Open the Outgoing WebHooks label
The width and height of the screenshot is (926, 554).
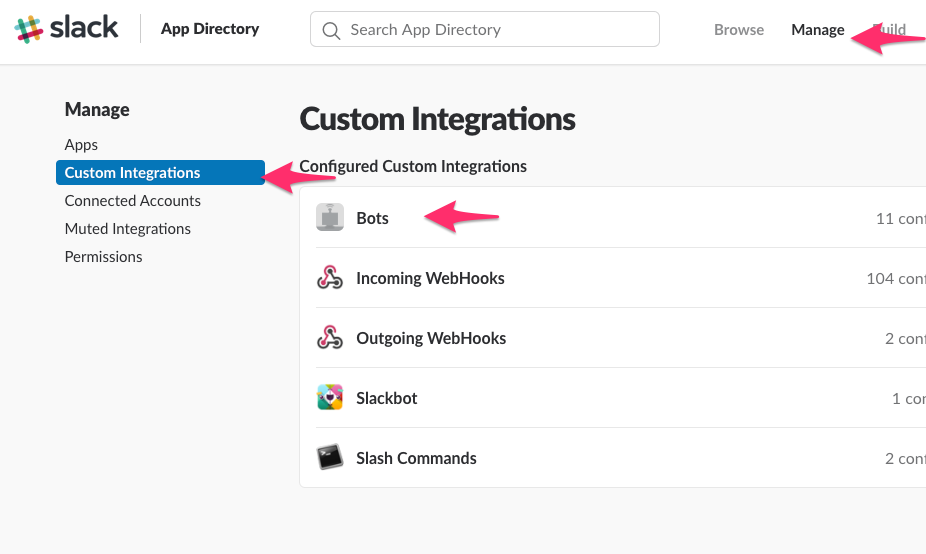431,338
